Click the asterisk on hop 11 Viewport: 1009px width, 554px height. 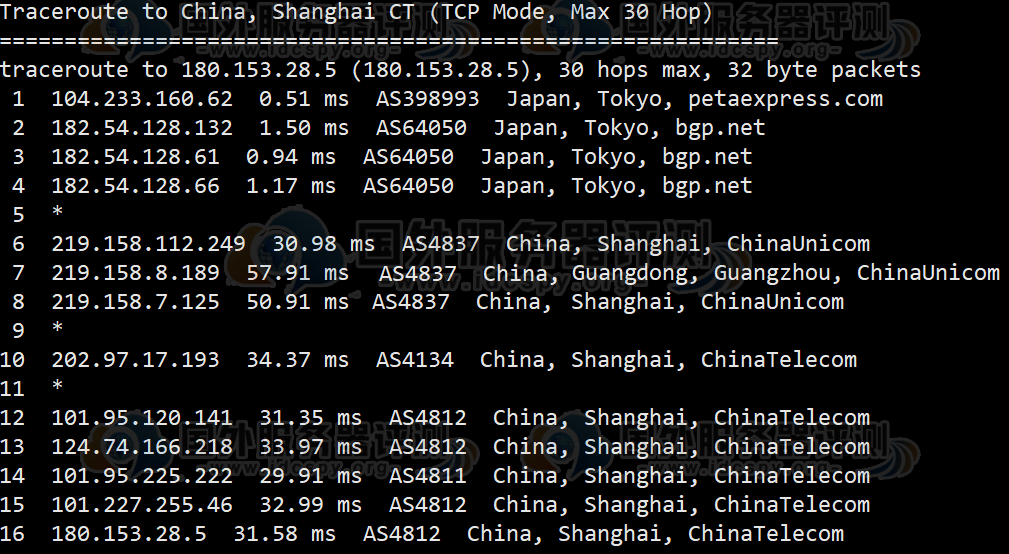point(57,385)
